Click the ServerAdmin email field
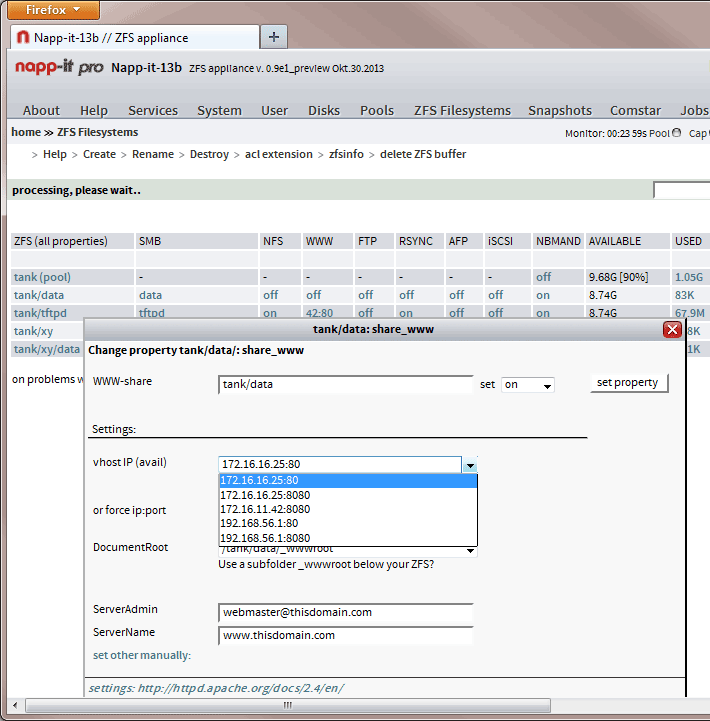The height and width of the screenshot is (721, 710). click(x=346, y=612)
